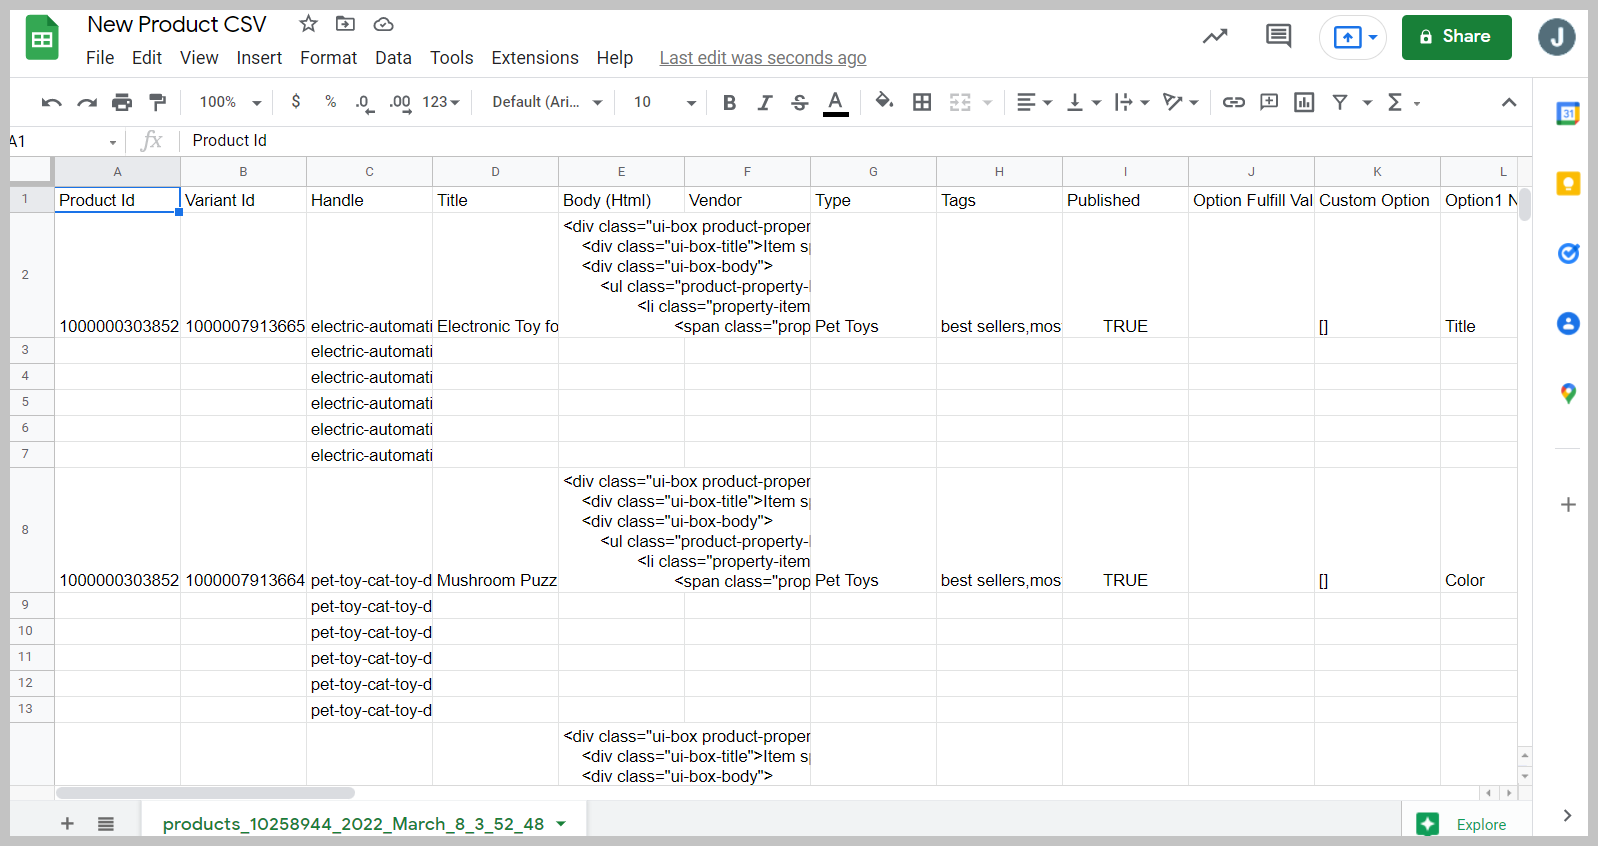This screenshot has width=1598, height=846.
Task: Toggle bold formatting
Action: [x=729, y=102]
